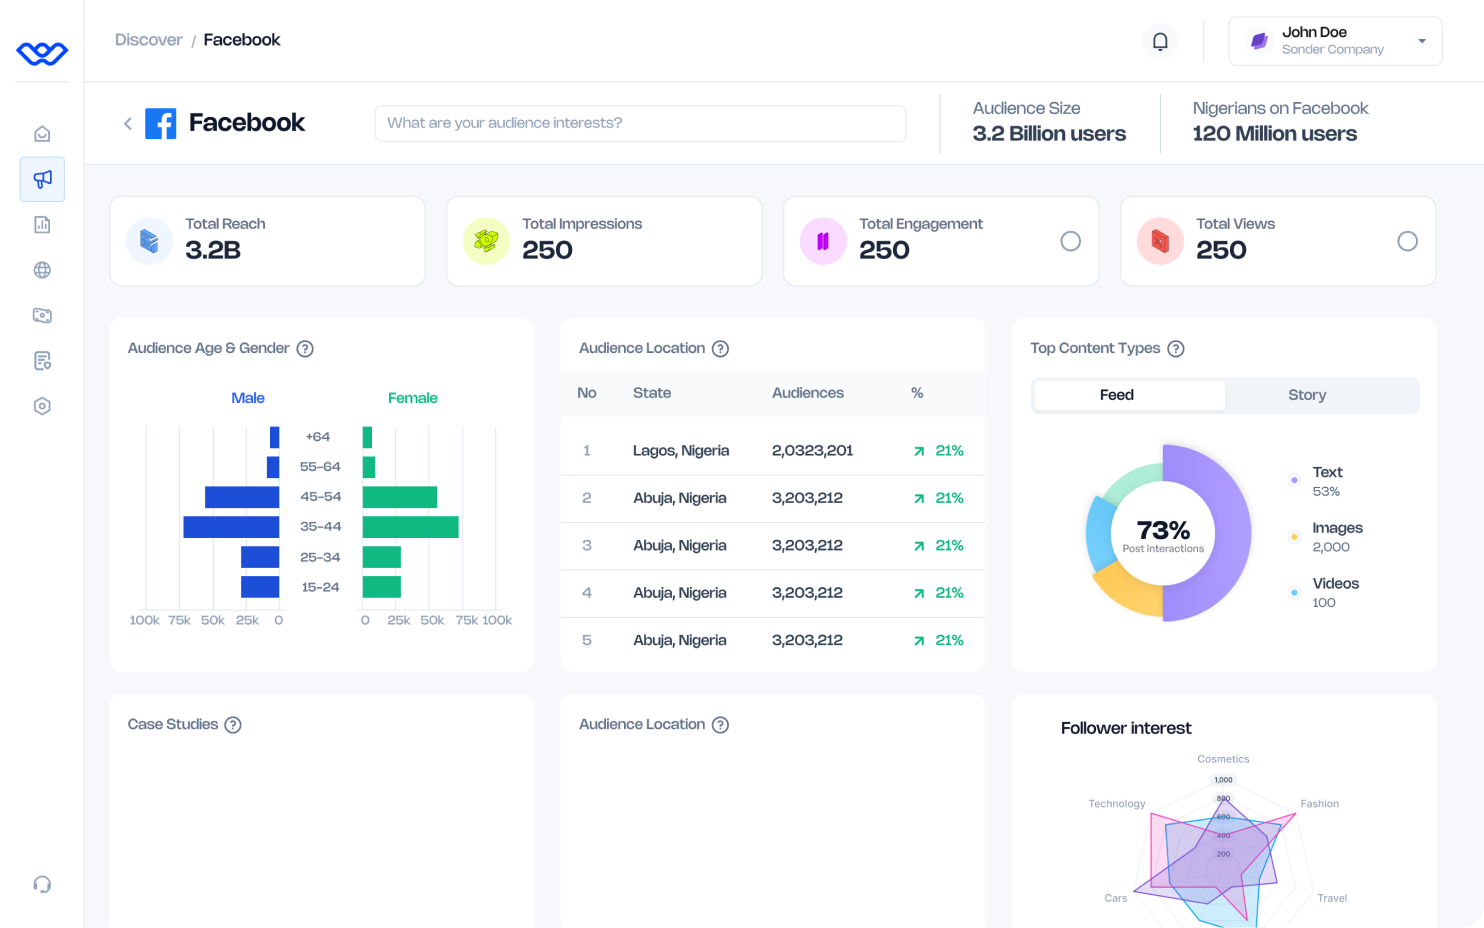1484x928 pixels.
Task: Click the back chevron beside Facebook
Action: [x=128, y=124]
